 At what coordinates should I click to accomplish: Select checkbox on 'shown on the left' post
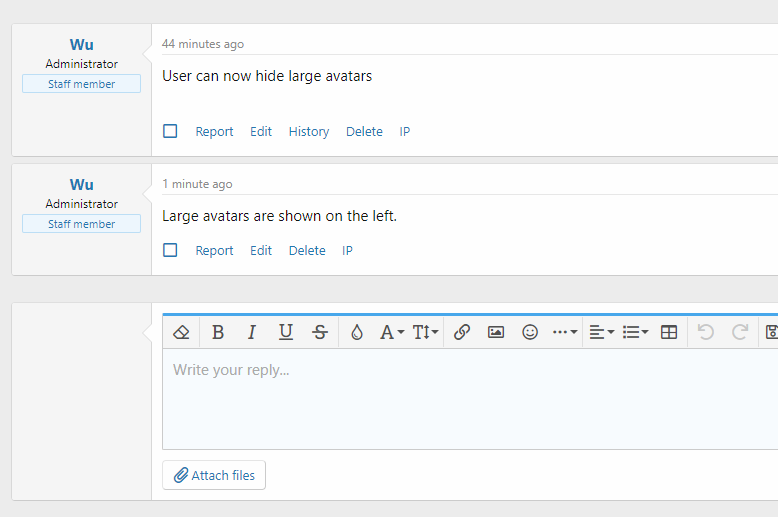(x=170, y=250)
